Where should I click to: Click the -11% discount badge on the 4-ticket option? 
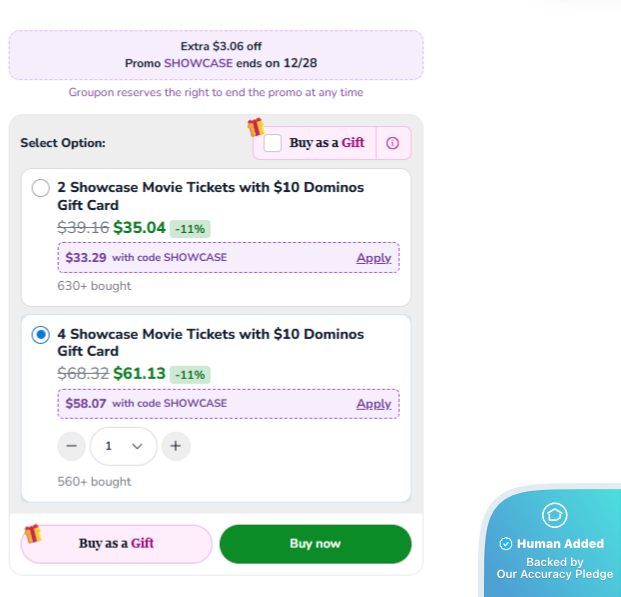point(190,375)
